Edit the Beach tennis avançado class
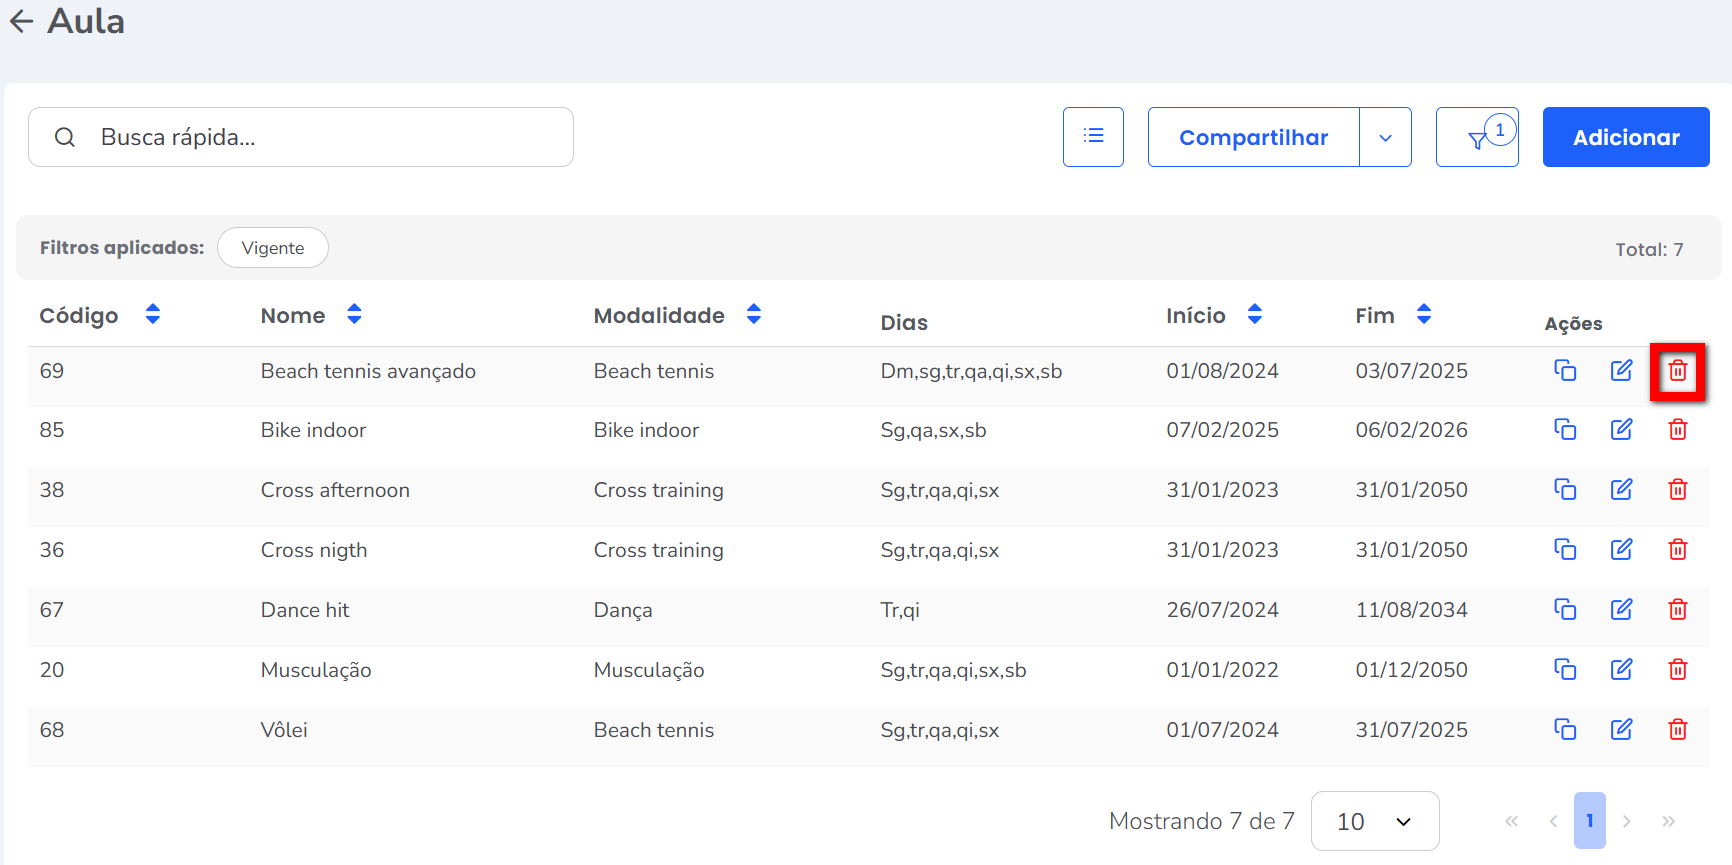The height and width of the screenshot is (865, 1732). click(1621, 370)
